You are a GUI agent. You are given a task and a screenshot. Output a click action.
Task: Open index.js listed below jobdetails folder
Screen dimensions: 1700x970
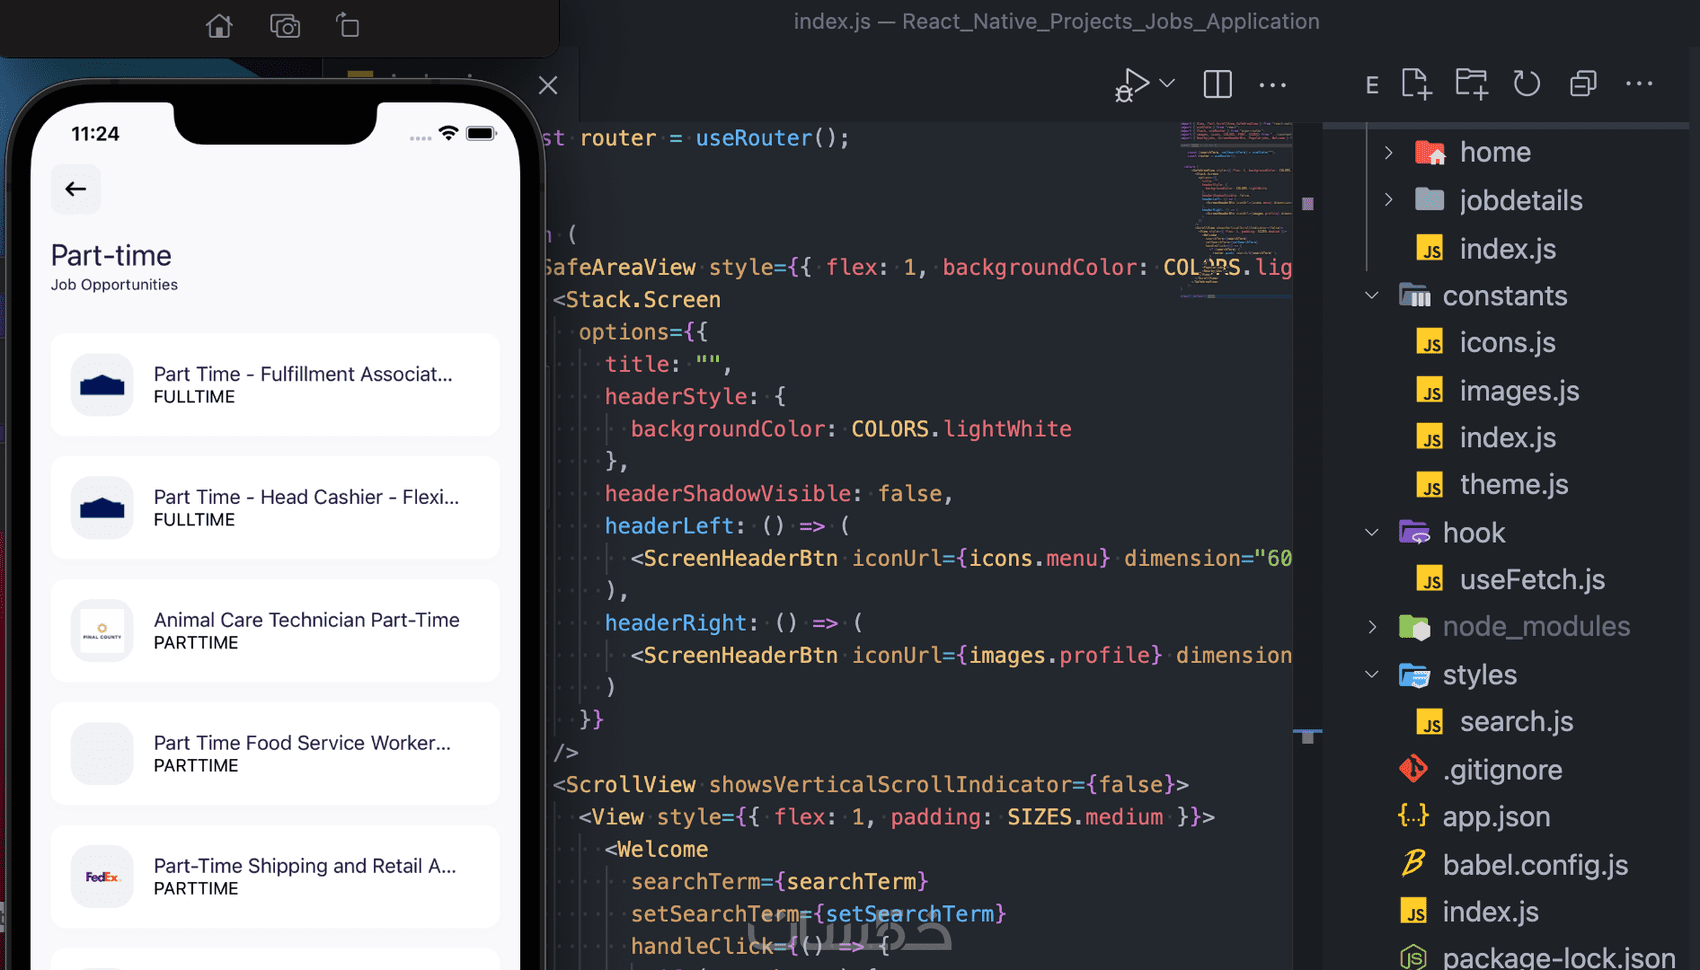(x=1507, y=249)
